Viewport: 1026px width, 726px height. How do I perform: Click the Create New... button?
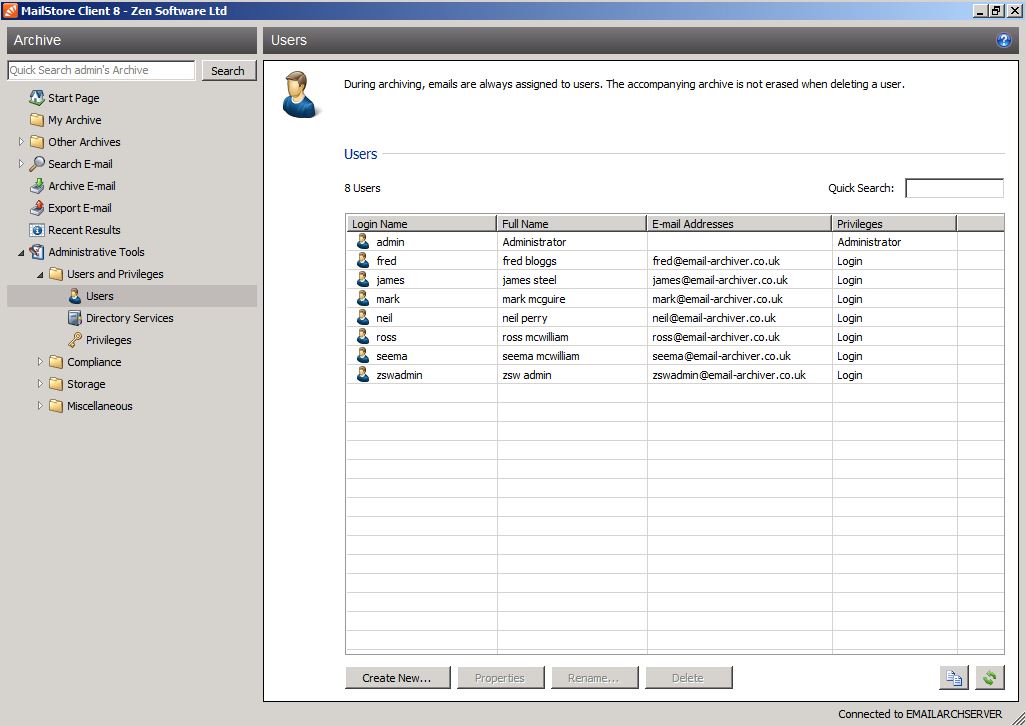pyautogui.click(x=397, y=678)
